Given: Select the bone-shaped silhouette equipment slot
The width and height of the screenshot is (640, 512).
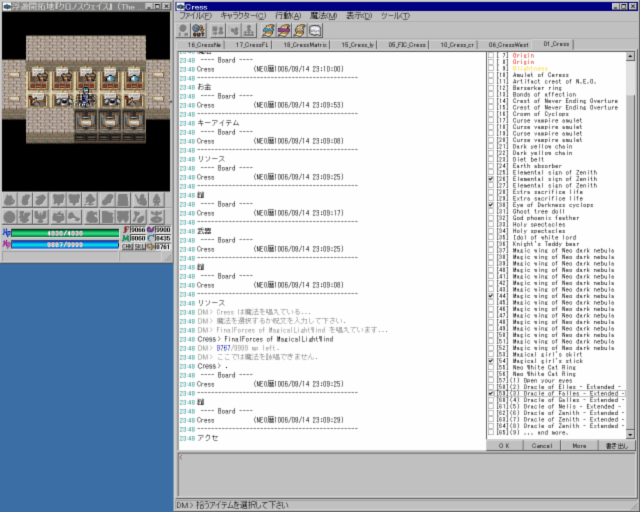Looking at the screenshot, I should (74, 217).
